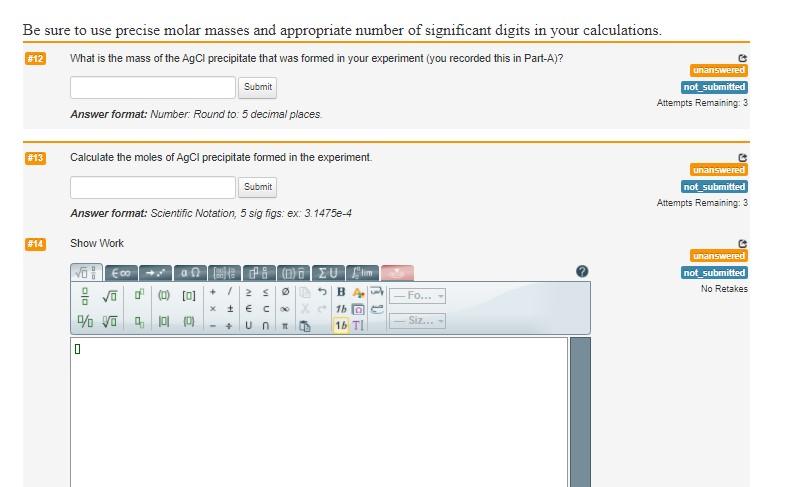Click the #13 question number badge
Image resolution: width=789 pixels, height=487 pixels.
[x=35, y=158]
